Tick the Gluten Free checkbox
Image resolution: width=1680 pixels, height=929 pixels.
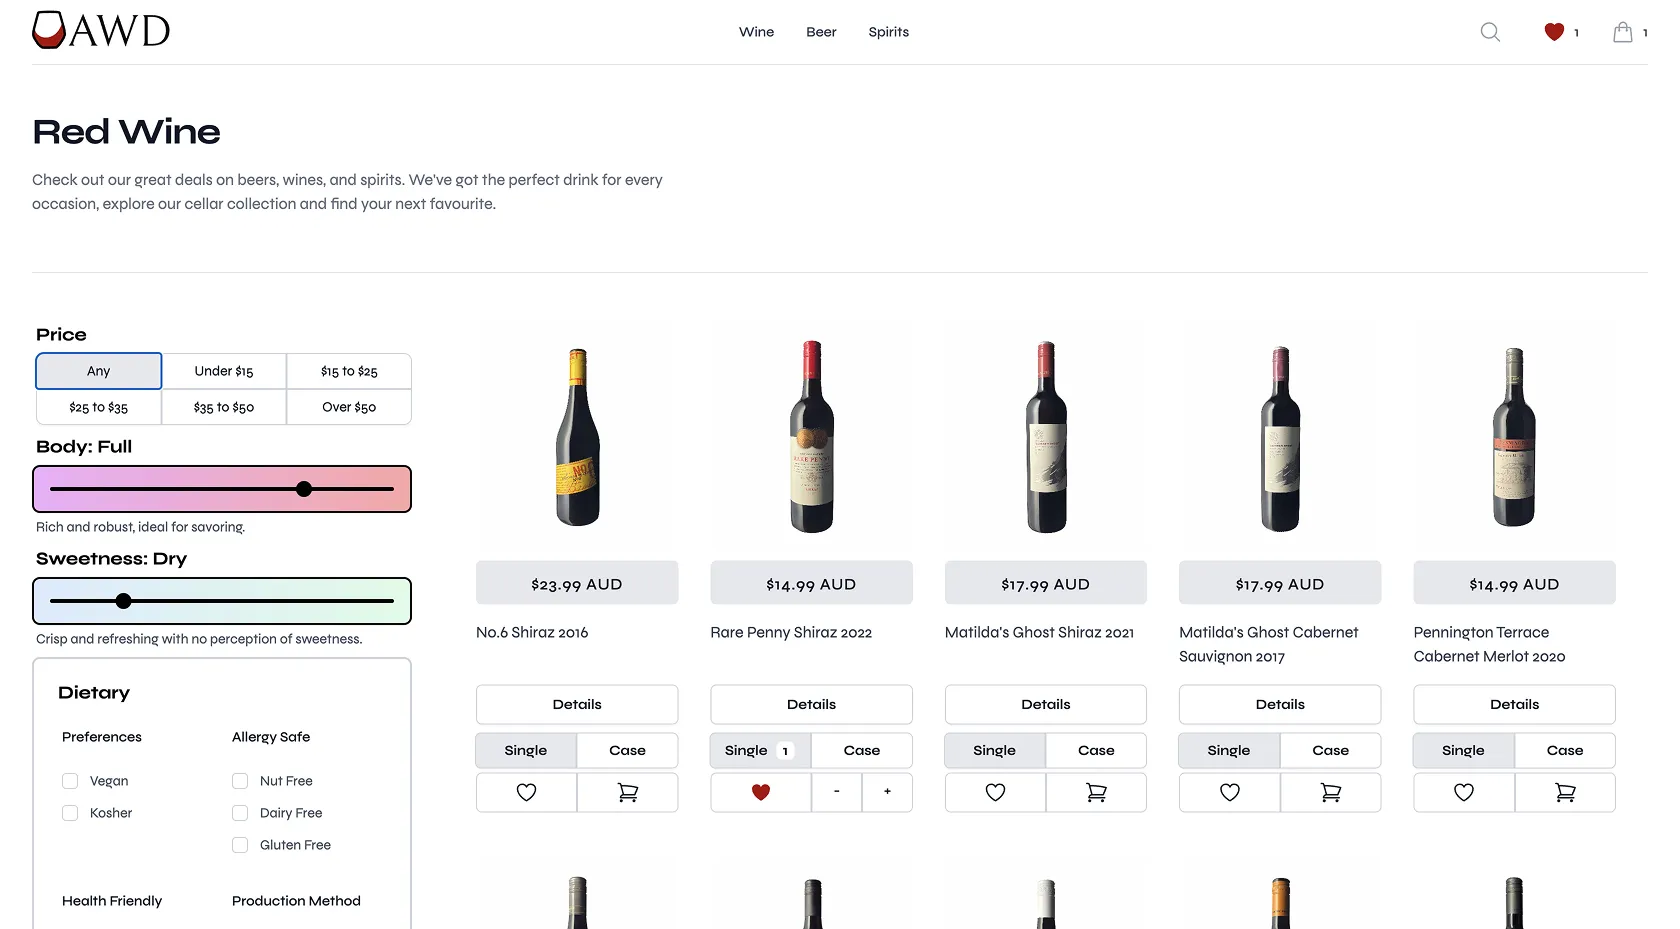point(240,845)
